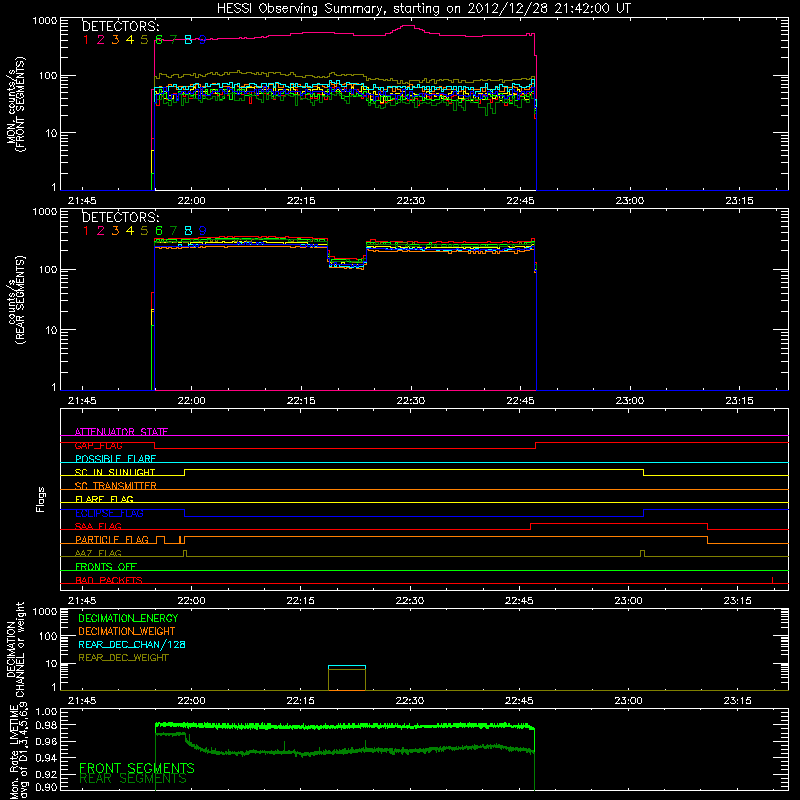Click the BAD_PACKETS flag label
This screenshot has height=800, width=800.
pyautogui.click(x=109, y=580)
